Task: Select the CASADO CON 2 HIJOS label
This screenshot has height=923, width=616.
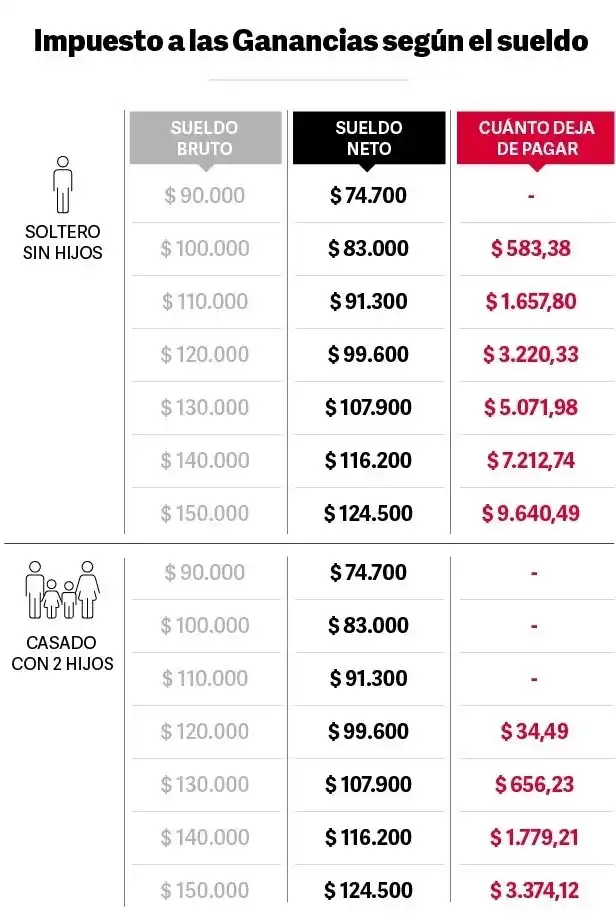Action: click(x=63, y=652)
